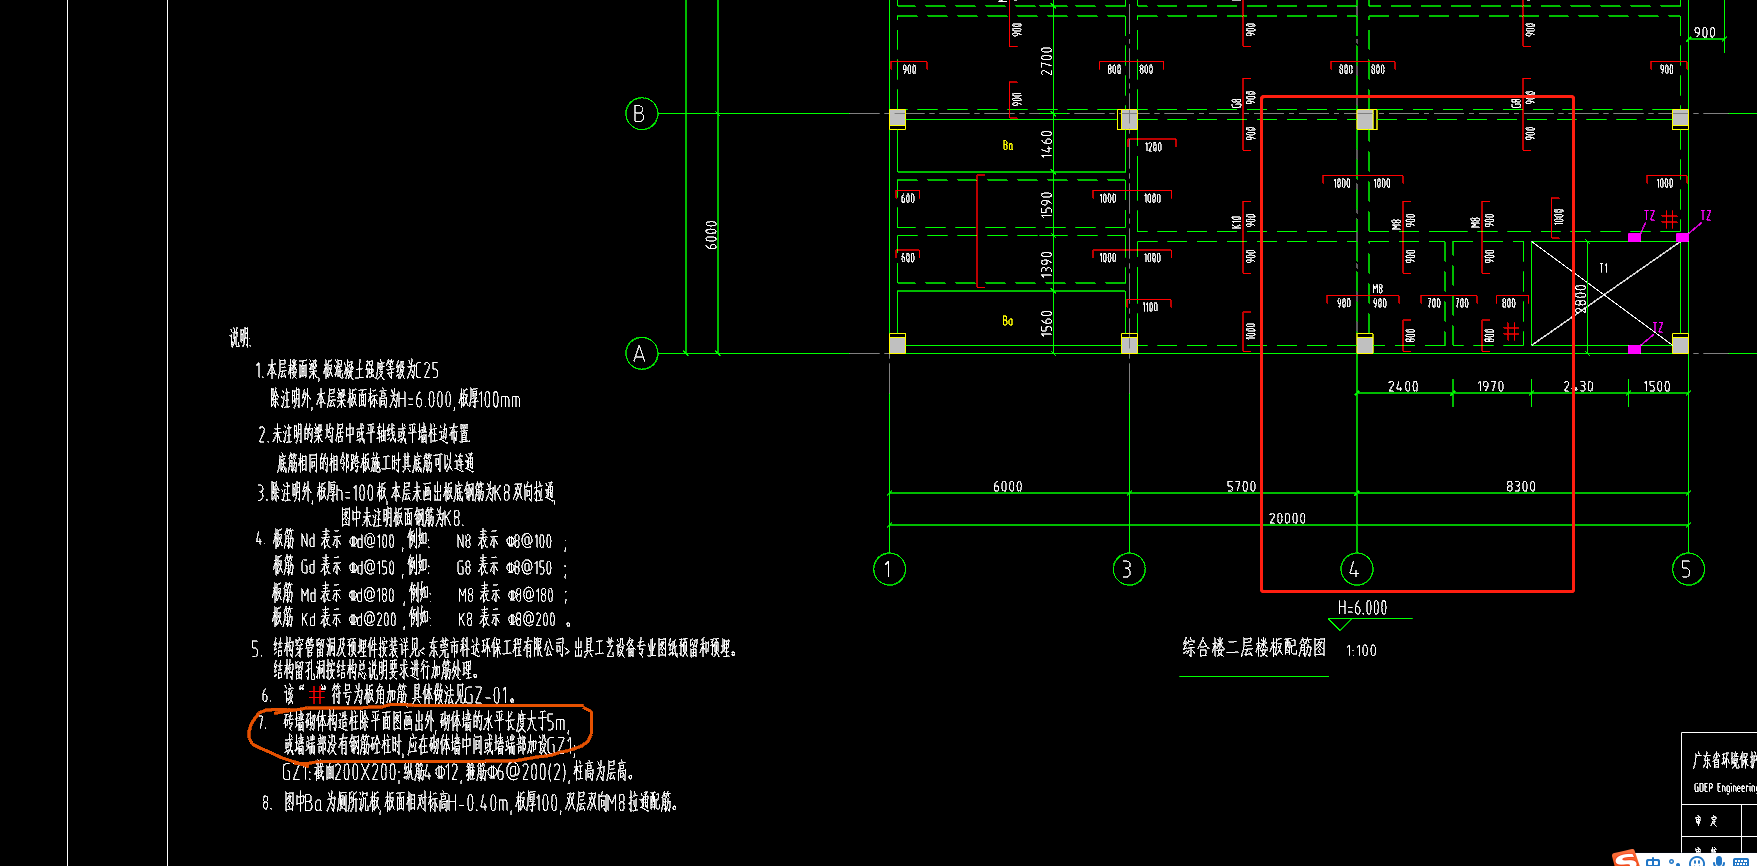Select axis bubble A
The image size is (1757, 866).
(641, 353)
